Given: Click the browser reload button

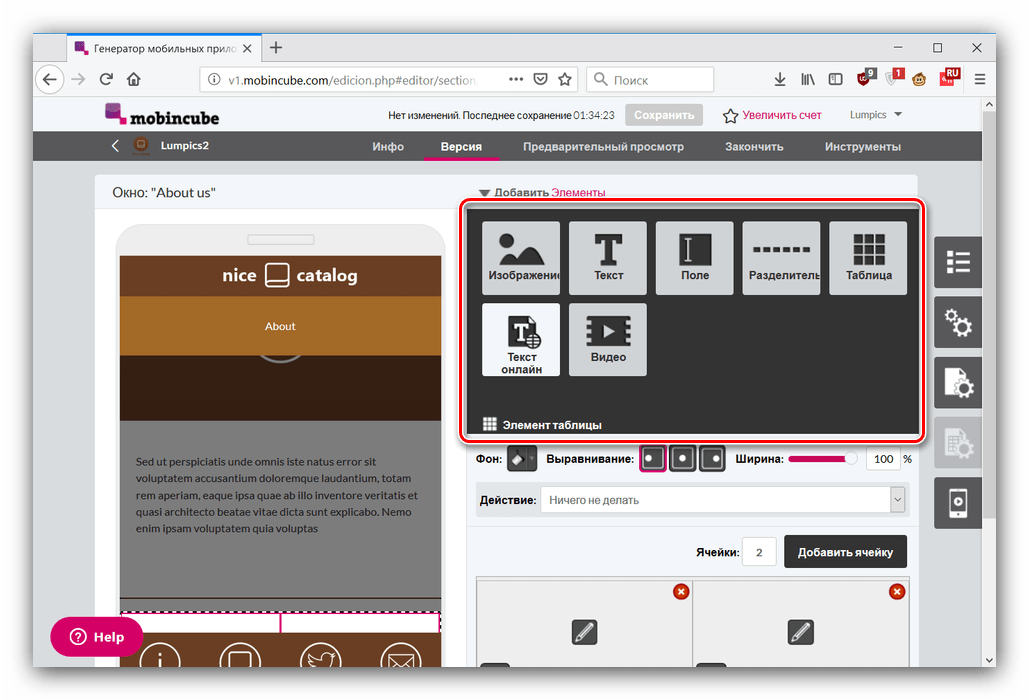Looking at the screenshot, I should 106,79.
